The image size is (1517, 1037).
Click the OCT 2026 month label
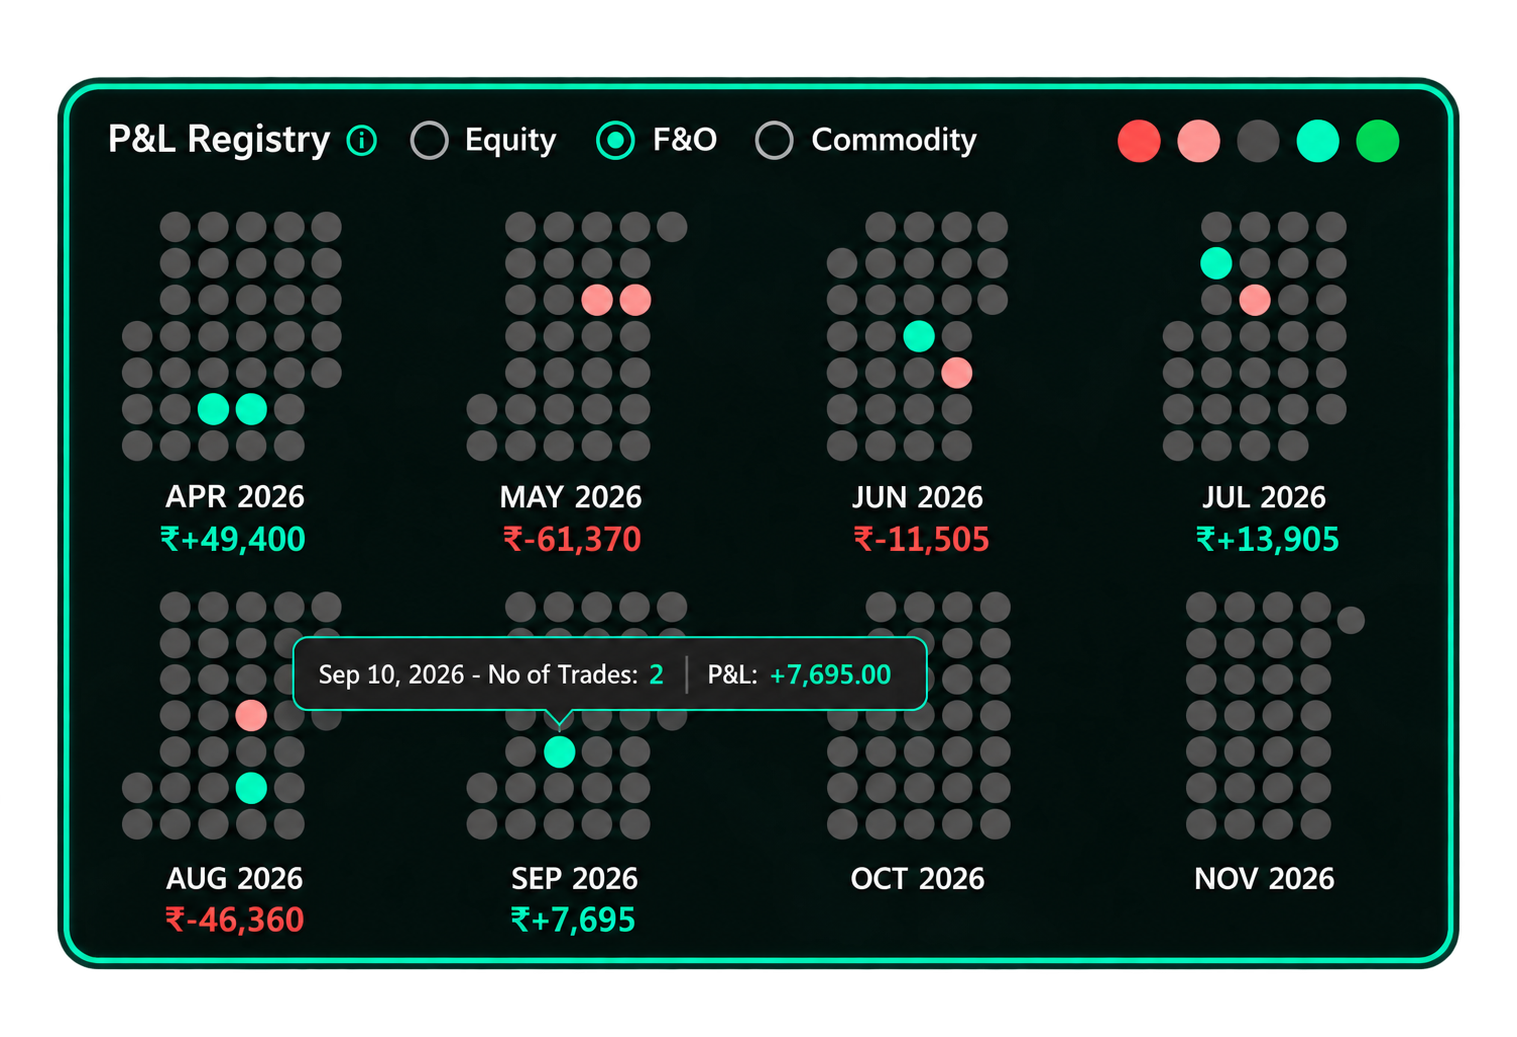point(917,879)
